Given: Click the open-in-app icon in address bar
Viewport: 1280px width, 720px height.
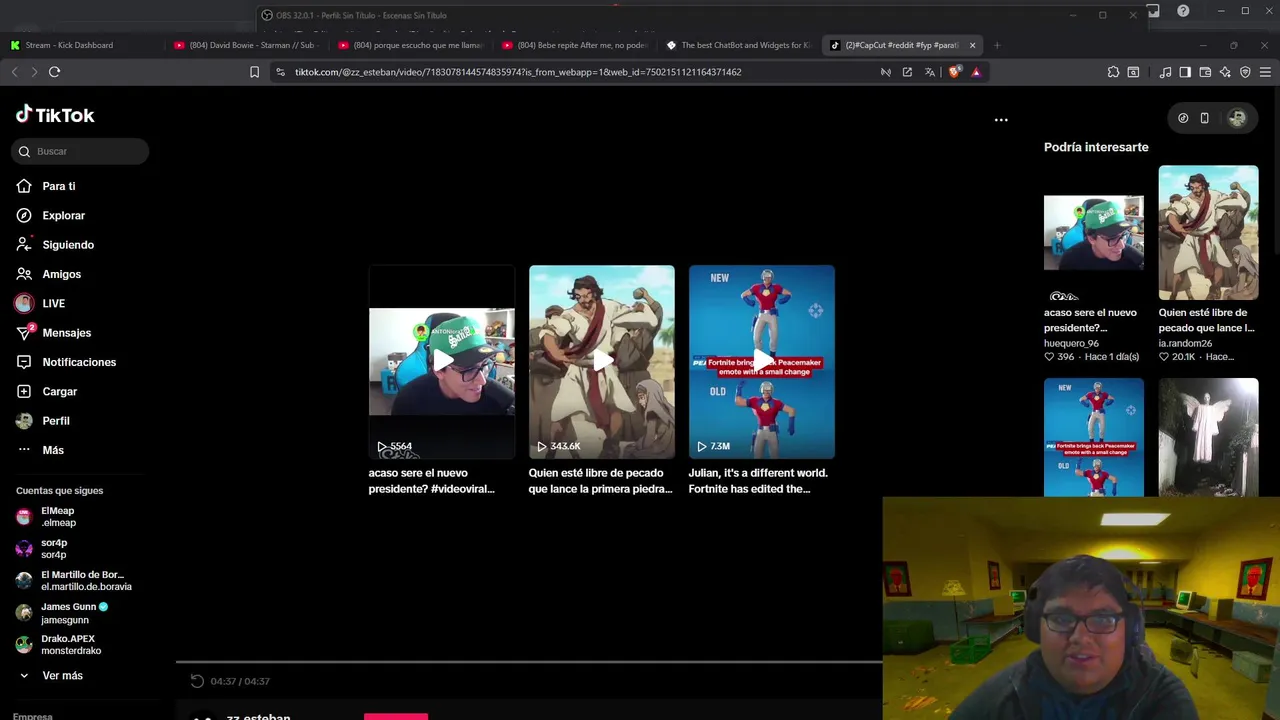Looking at the screenshot, I should (907, 72).
